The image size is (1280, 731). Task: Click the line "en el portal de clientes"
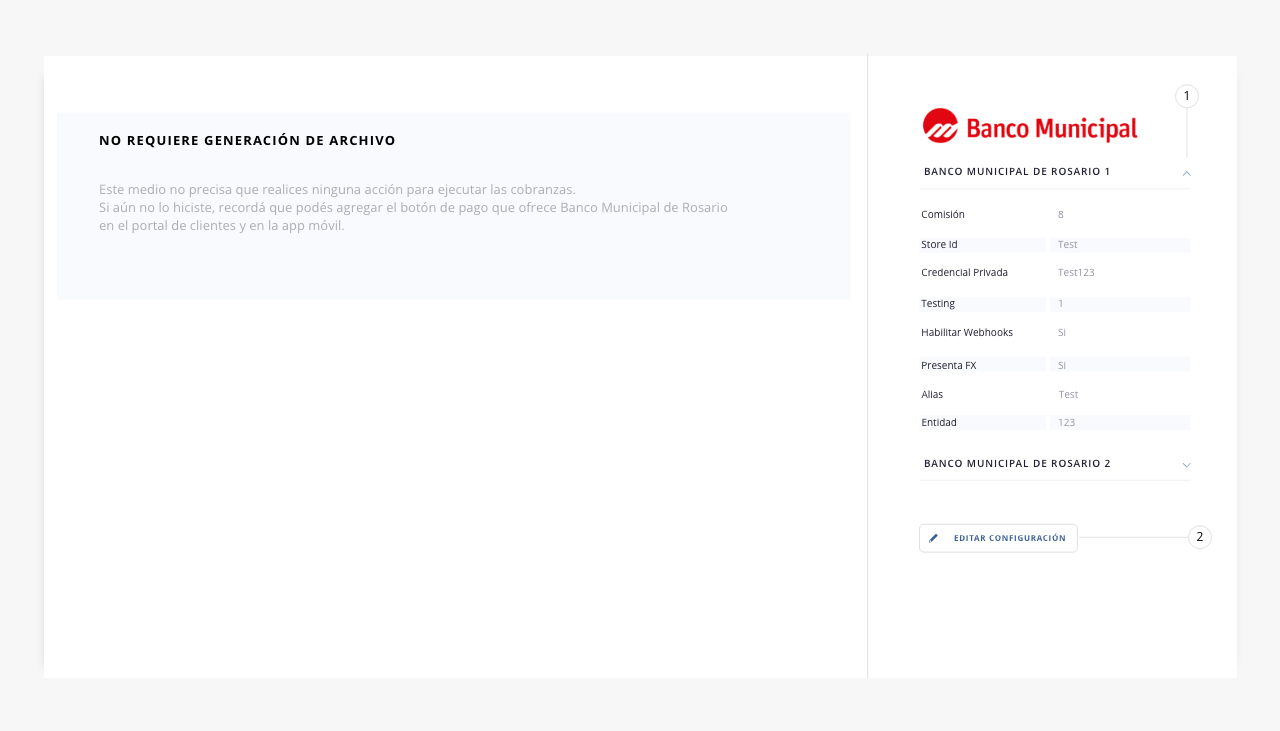221,226
